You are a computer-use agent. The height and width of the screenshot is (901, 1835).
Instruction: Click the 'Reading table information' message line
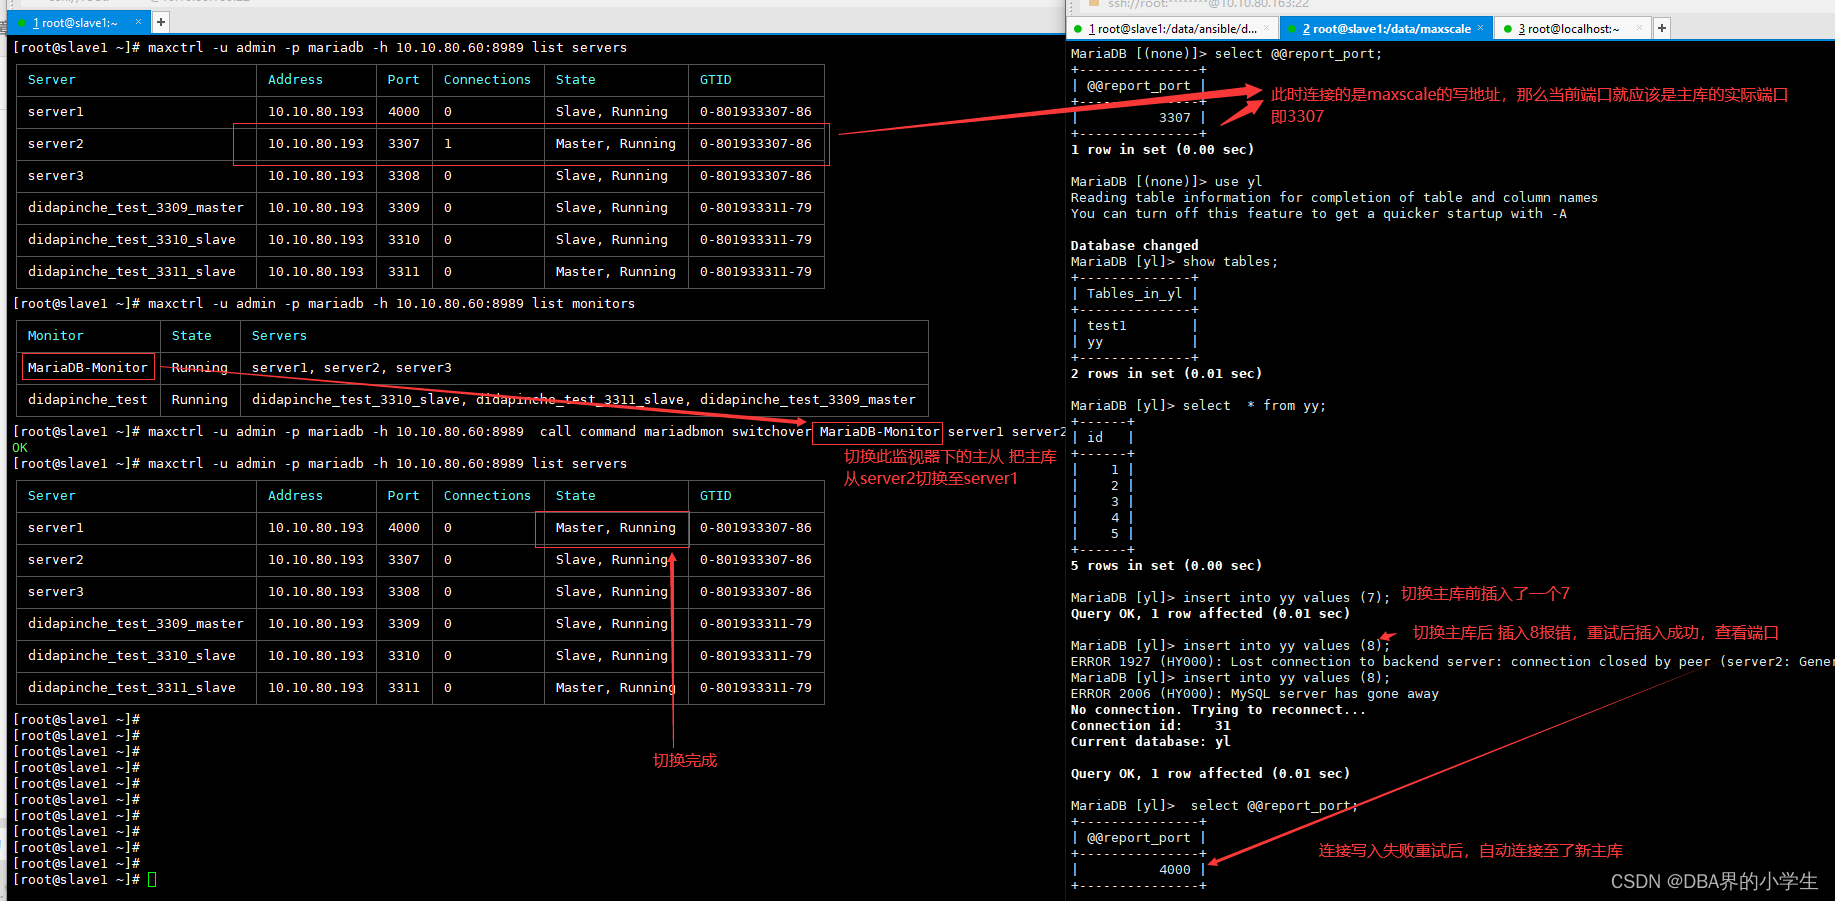[1334, 198]
